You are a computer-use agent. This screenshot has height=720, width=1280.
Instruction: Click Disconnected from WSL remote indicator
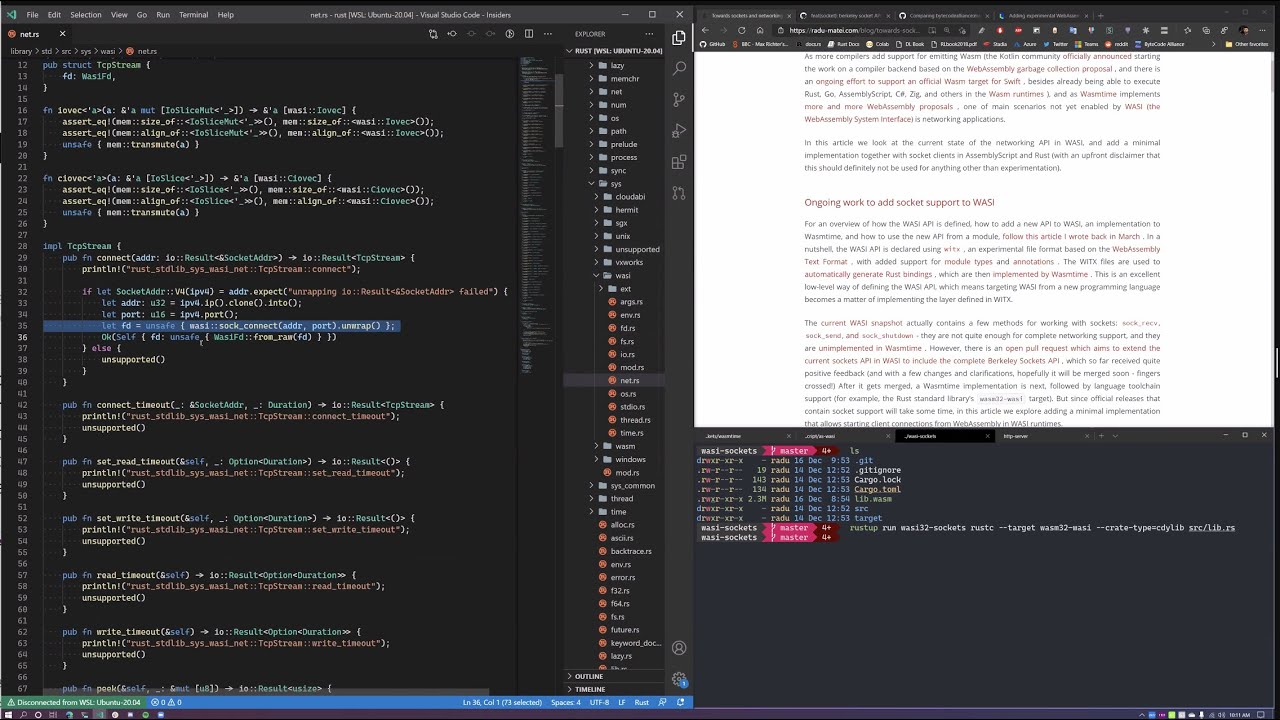click(72, 702)
